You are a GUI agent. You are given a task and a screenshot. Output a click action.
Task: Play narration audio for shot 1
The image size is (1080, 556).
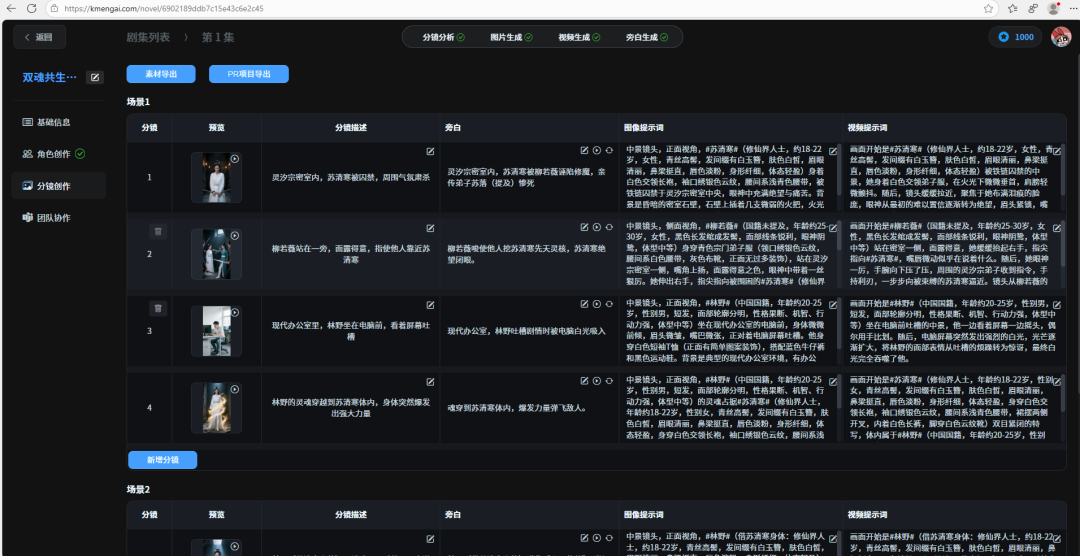(597, 151)
